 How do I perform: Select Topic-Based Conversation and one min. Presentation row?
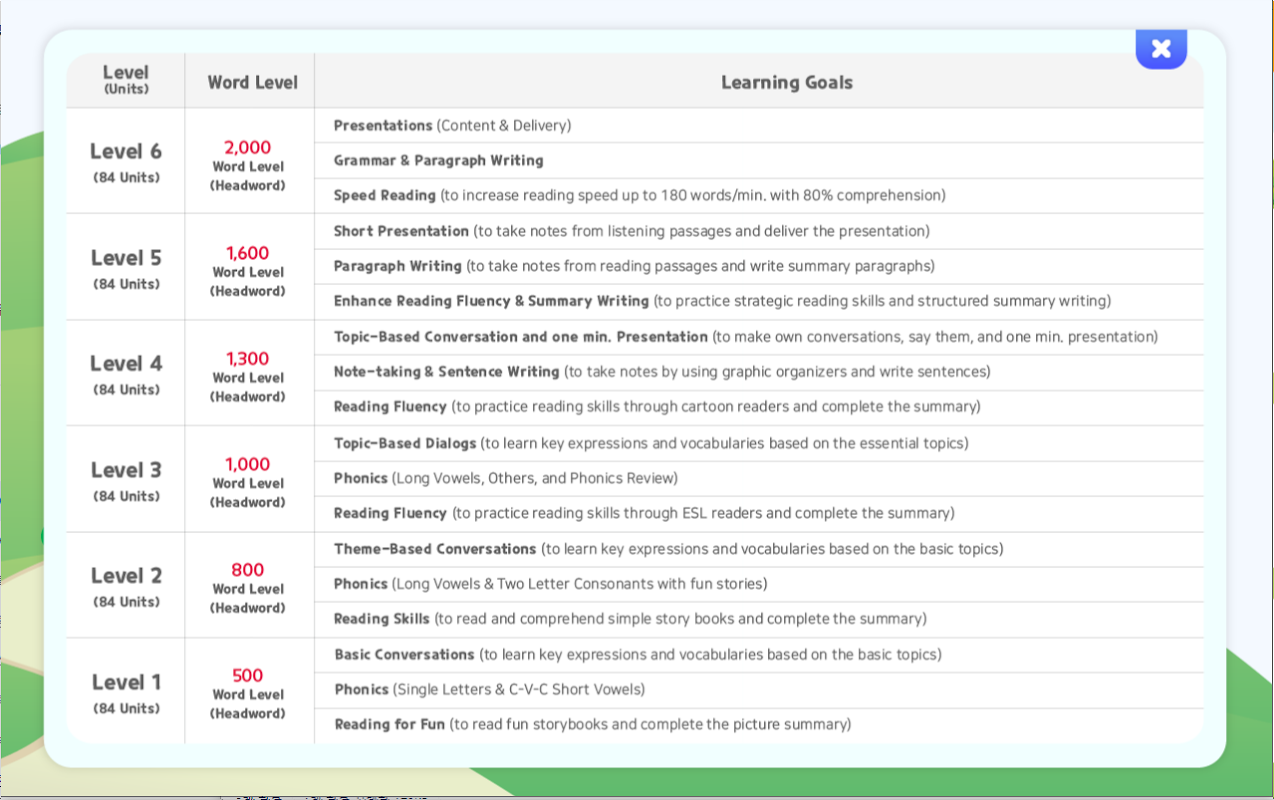coord(759,337)
